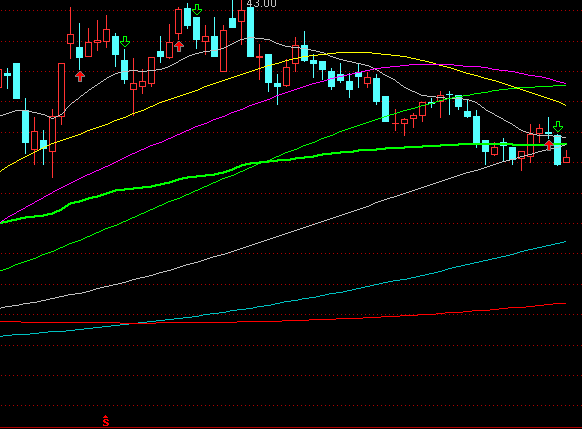The width and height of the screenshot is (582, 429).
Task: Select the large cyan candle beside the 43.00 label
Action: point(251,32)
